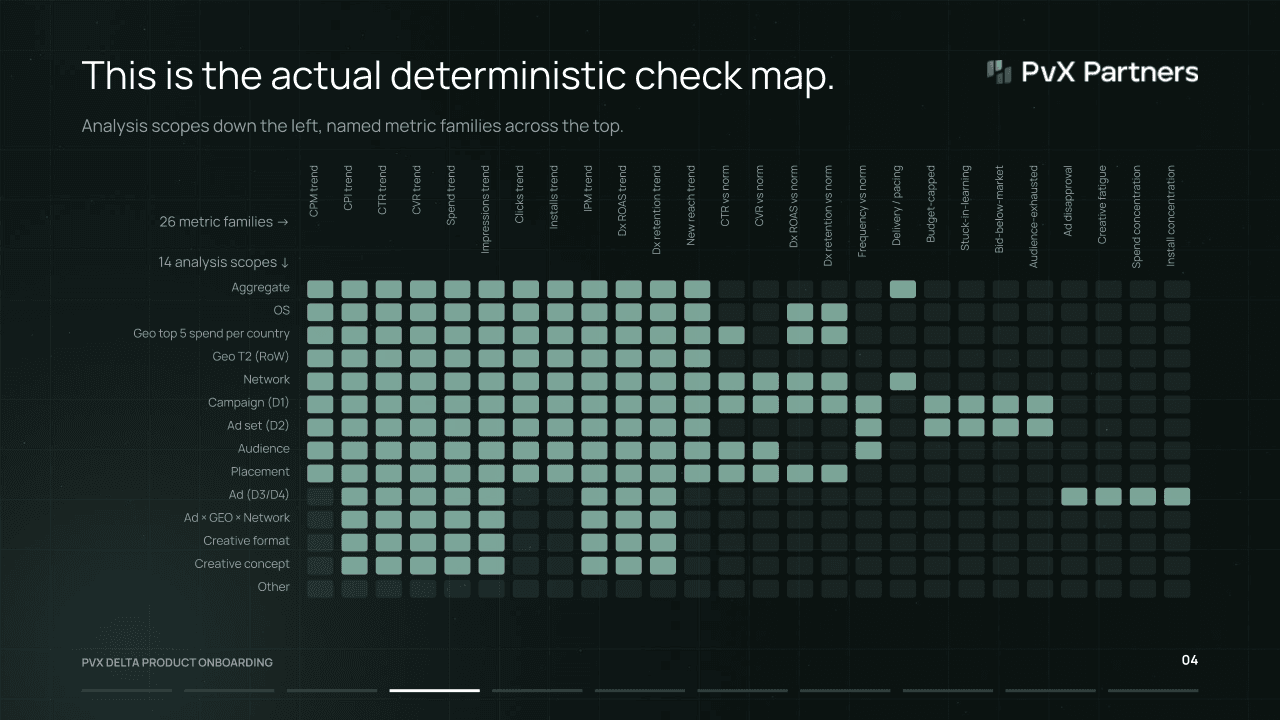Image resolution: width=1280 pixels, height=720 pixels.
Task: Select the 'Dx ROAS trend' column header
Action: pyautogui.click(x=623, y=203)
